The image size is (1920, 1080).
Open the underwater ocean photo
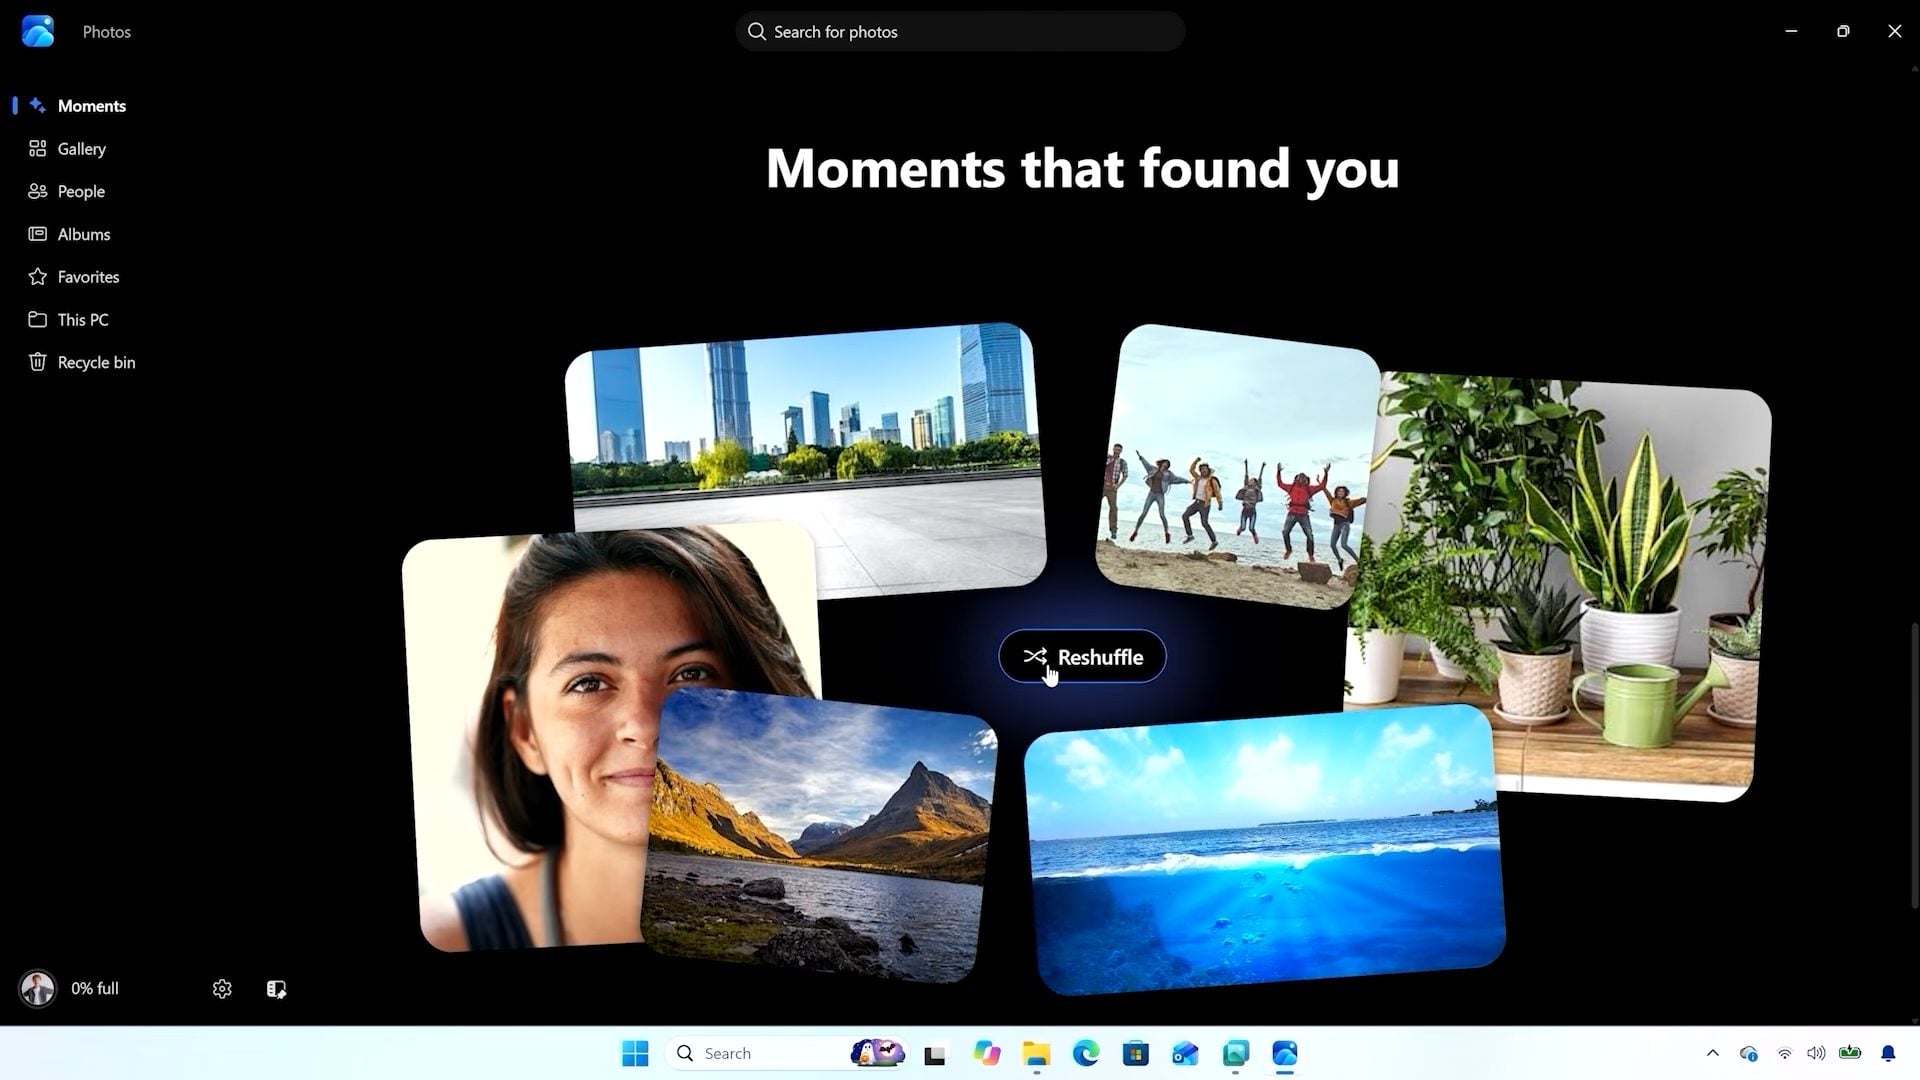coord(1265,850)
